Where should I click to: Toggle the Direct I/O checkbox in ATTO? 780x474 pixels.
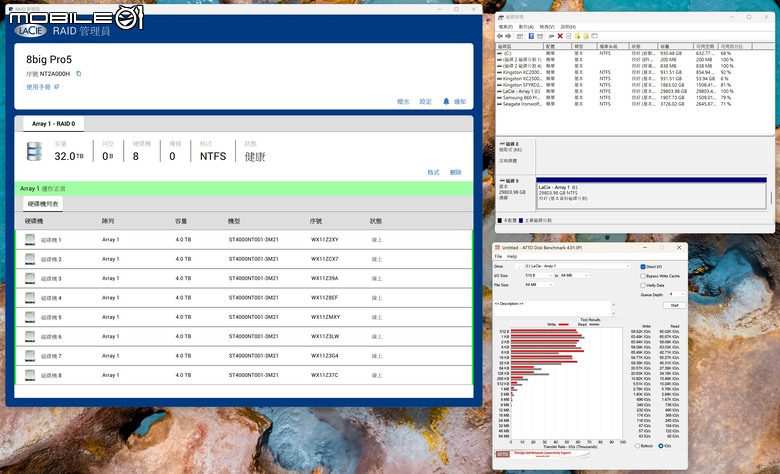click(643, 267)
